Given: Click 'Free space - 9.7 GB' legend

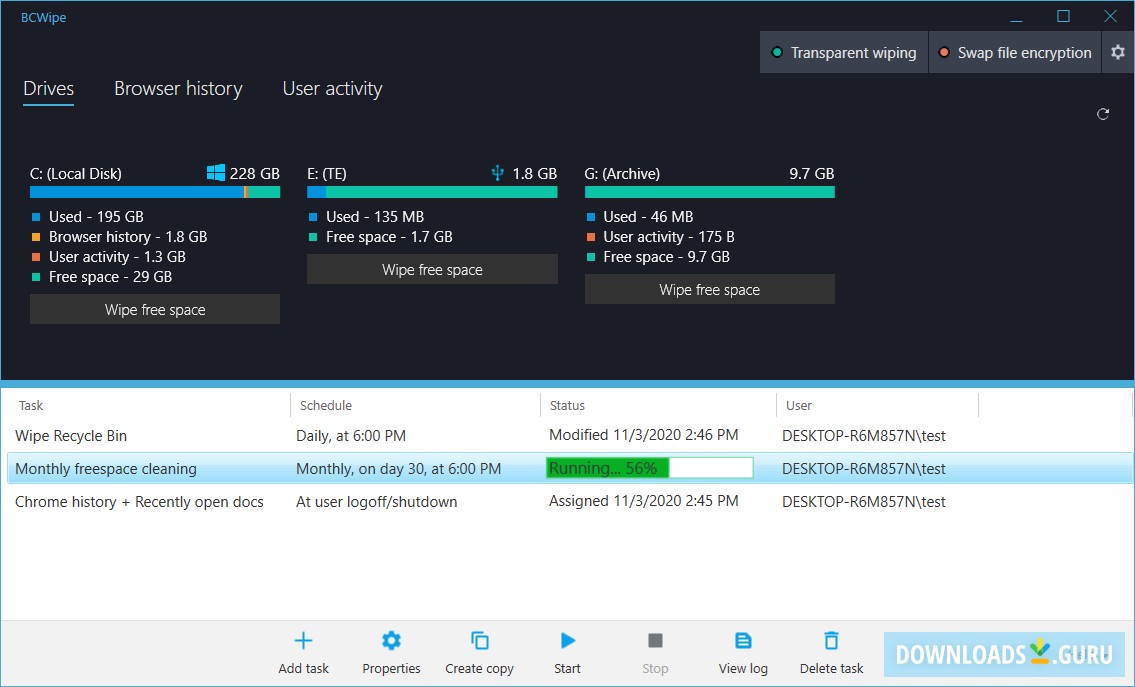Looking at the screenshot, I should pyautogui.click(x=666, y=256).
